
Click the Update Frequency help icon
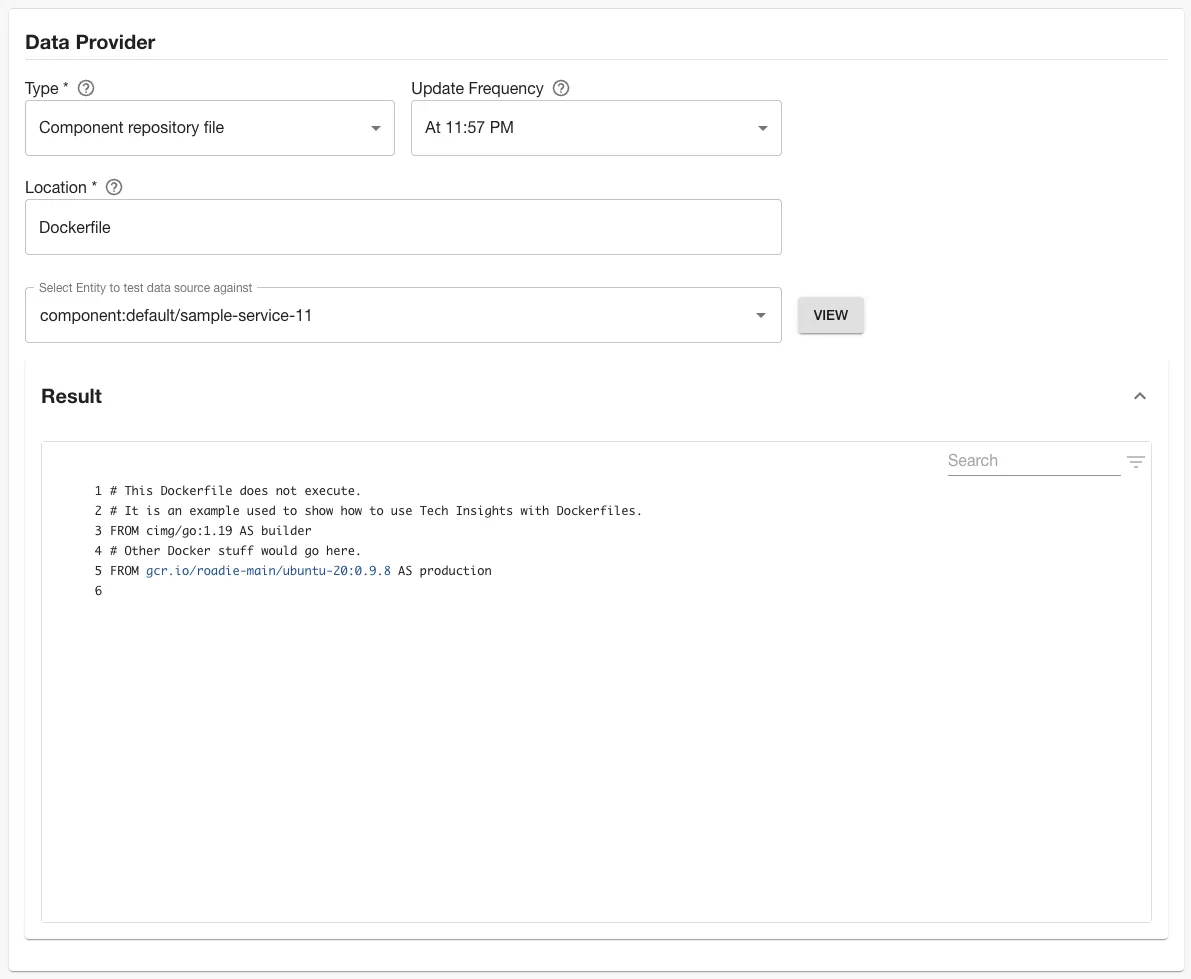pos(561,88)
